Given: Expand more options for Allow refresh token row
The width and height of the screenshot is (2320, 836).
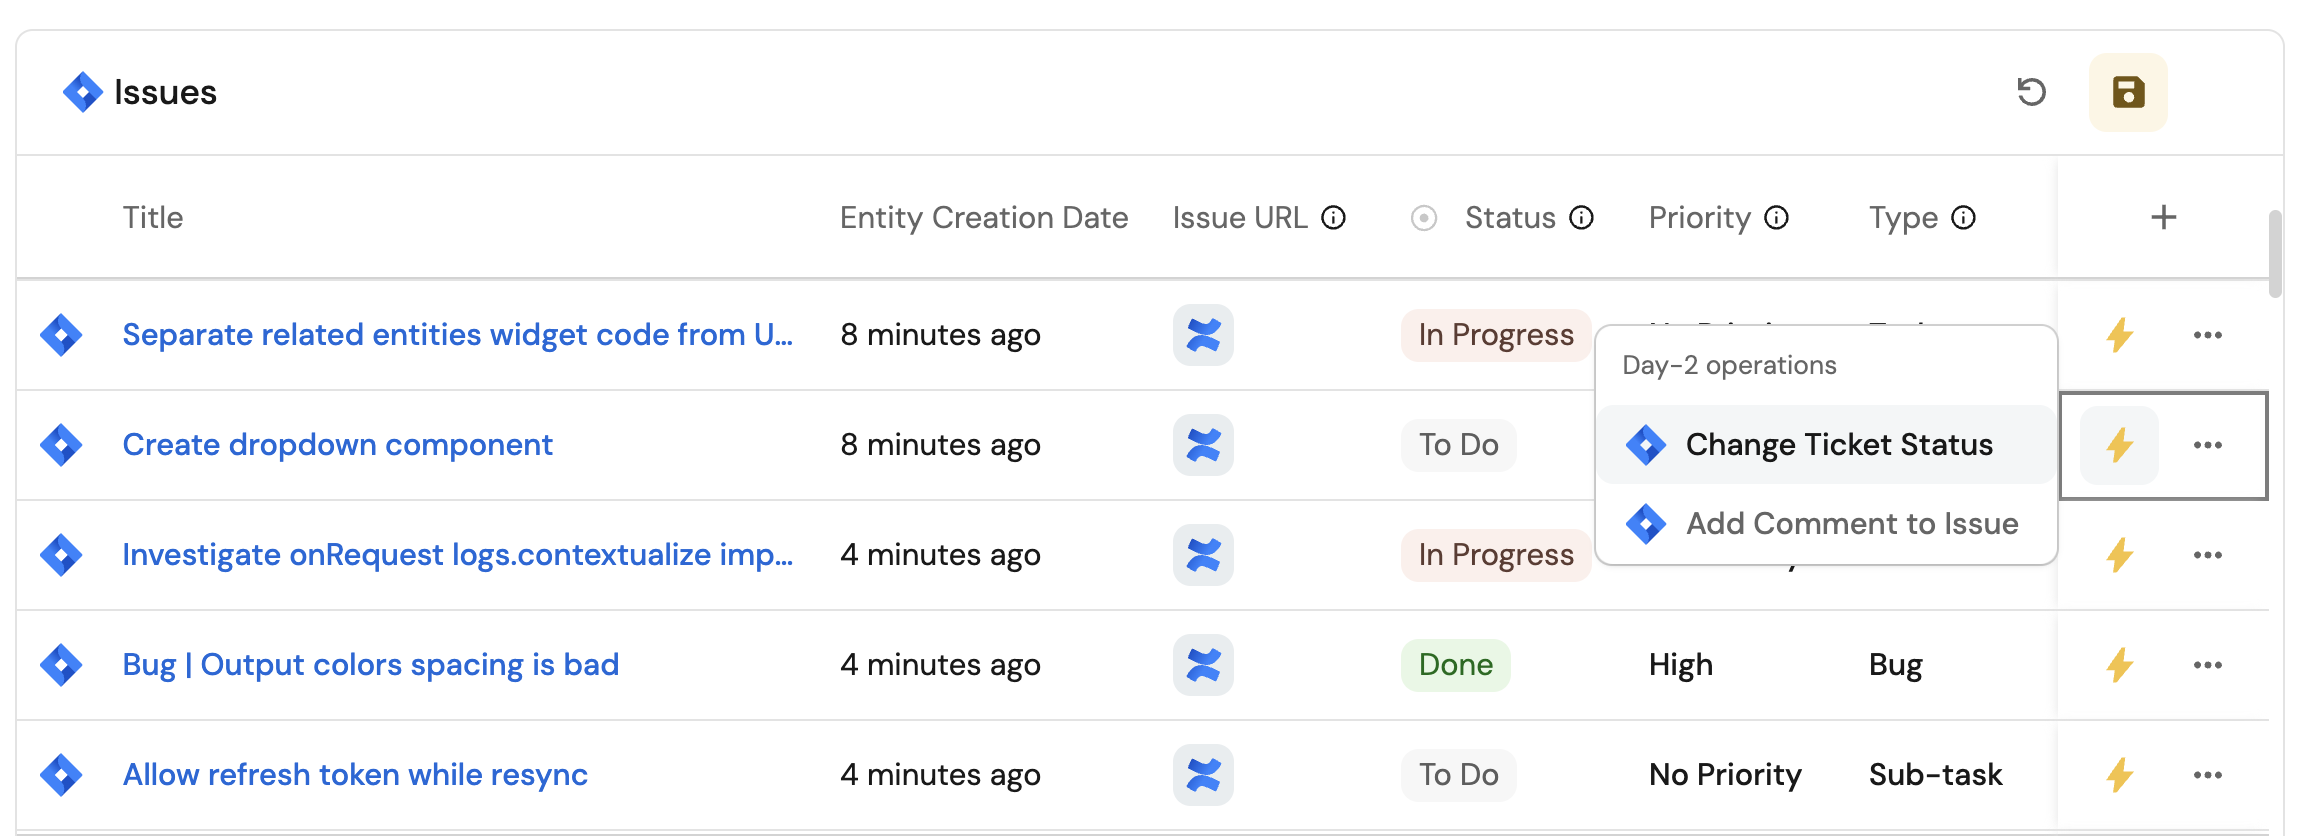Looking at the screenshot, I should [2207, 775].
